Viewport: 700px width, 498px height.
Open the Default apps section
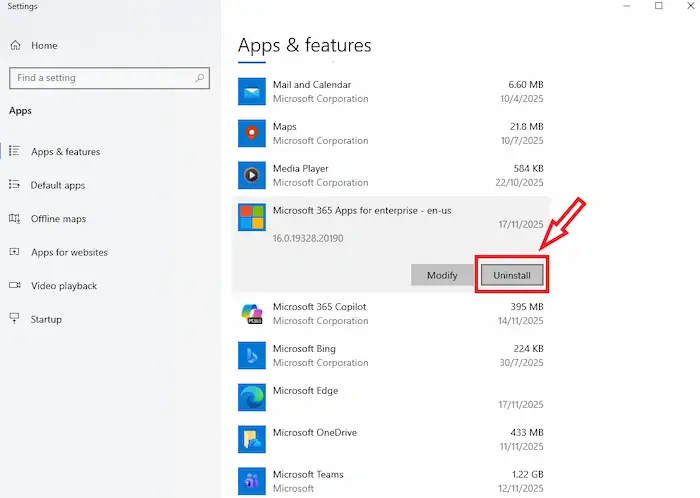[57, 185]
